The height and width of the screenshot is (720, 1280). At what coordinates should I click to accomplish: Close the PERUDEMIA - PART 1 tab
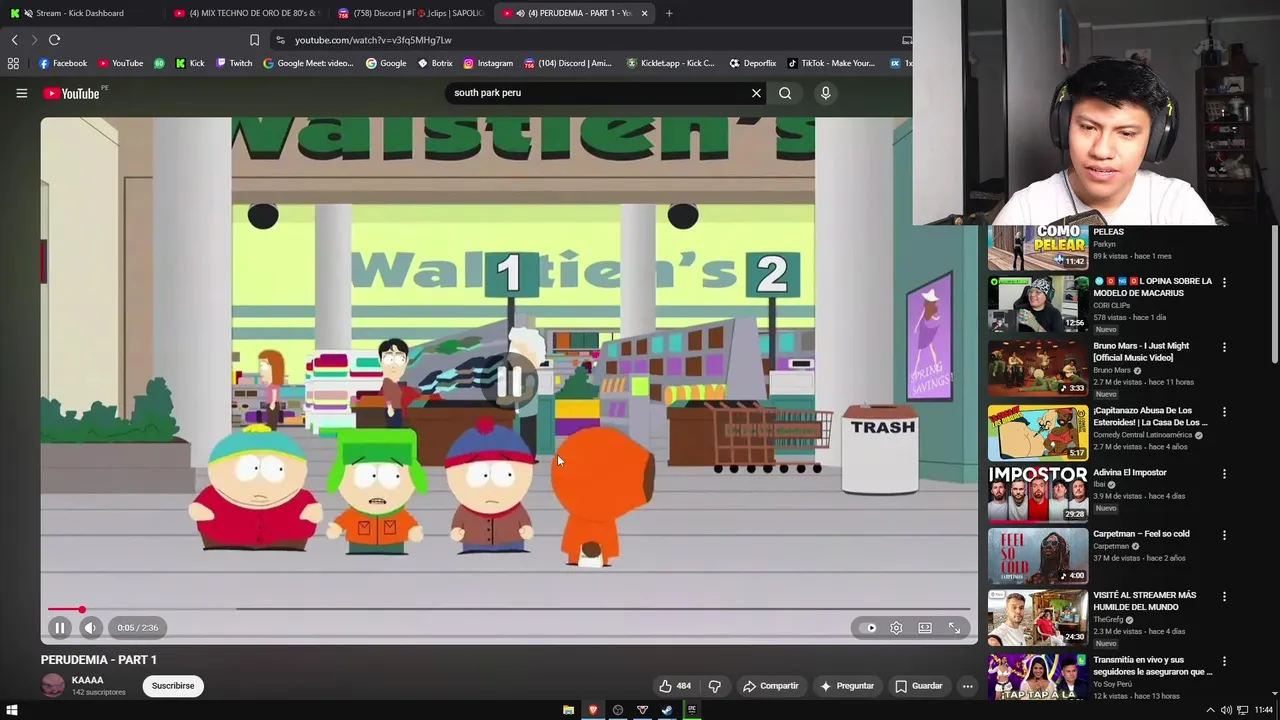[x=644, y=13]
